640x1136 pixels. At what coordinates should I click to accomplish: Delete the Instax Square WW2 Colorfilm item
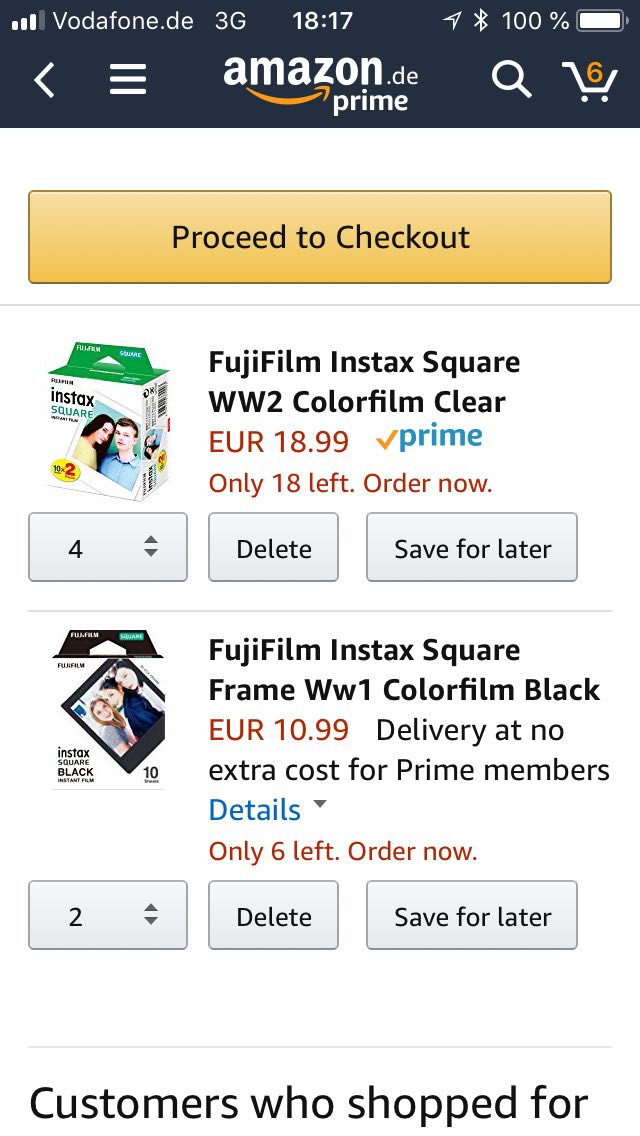(273, 547)
